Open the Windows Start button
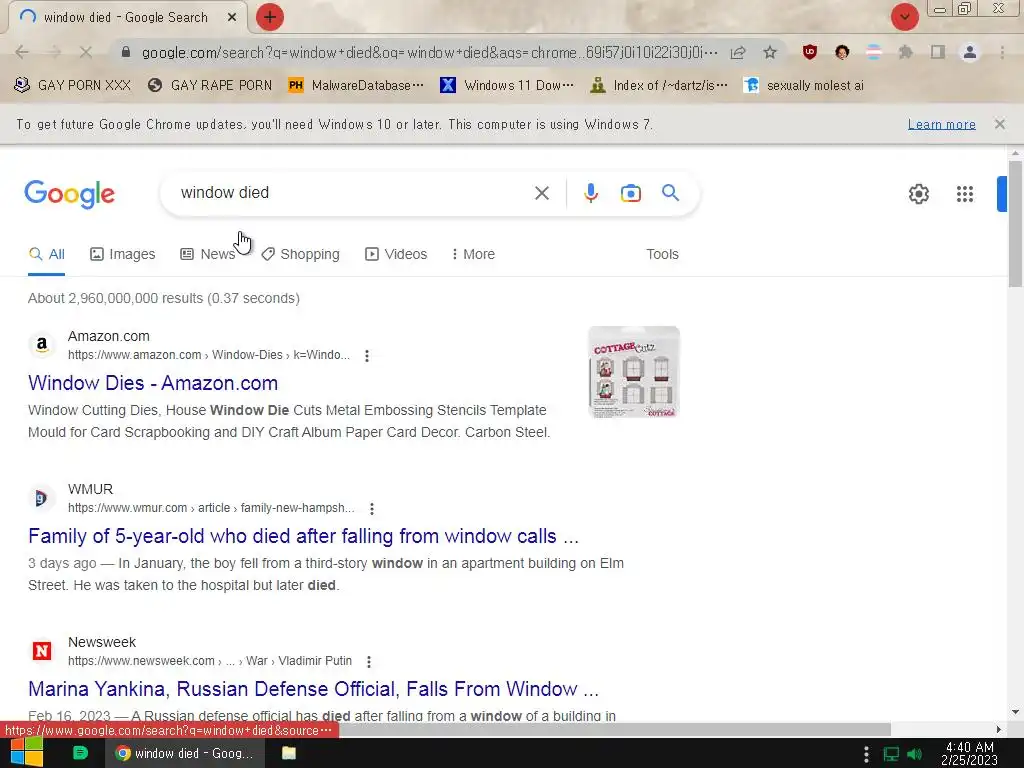 26,752
